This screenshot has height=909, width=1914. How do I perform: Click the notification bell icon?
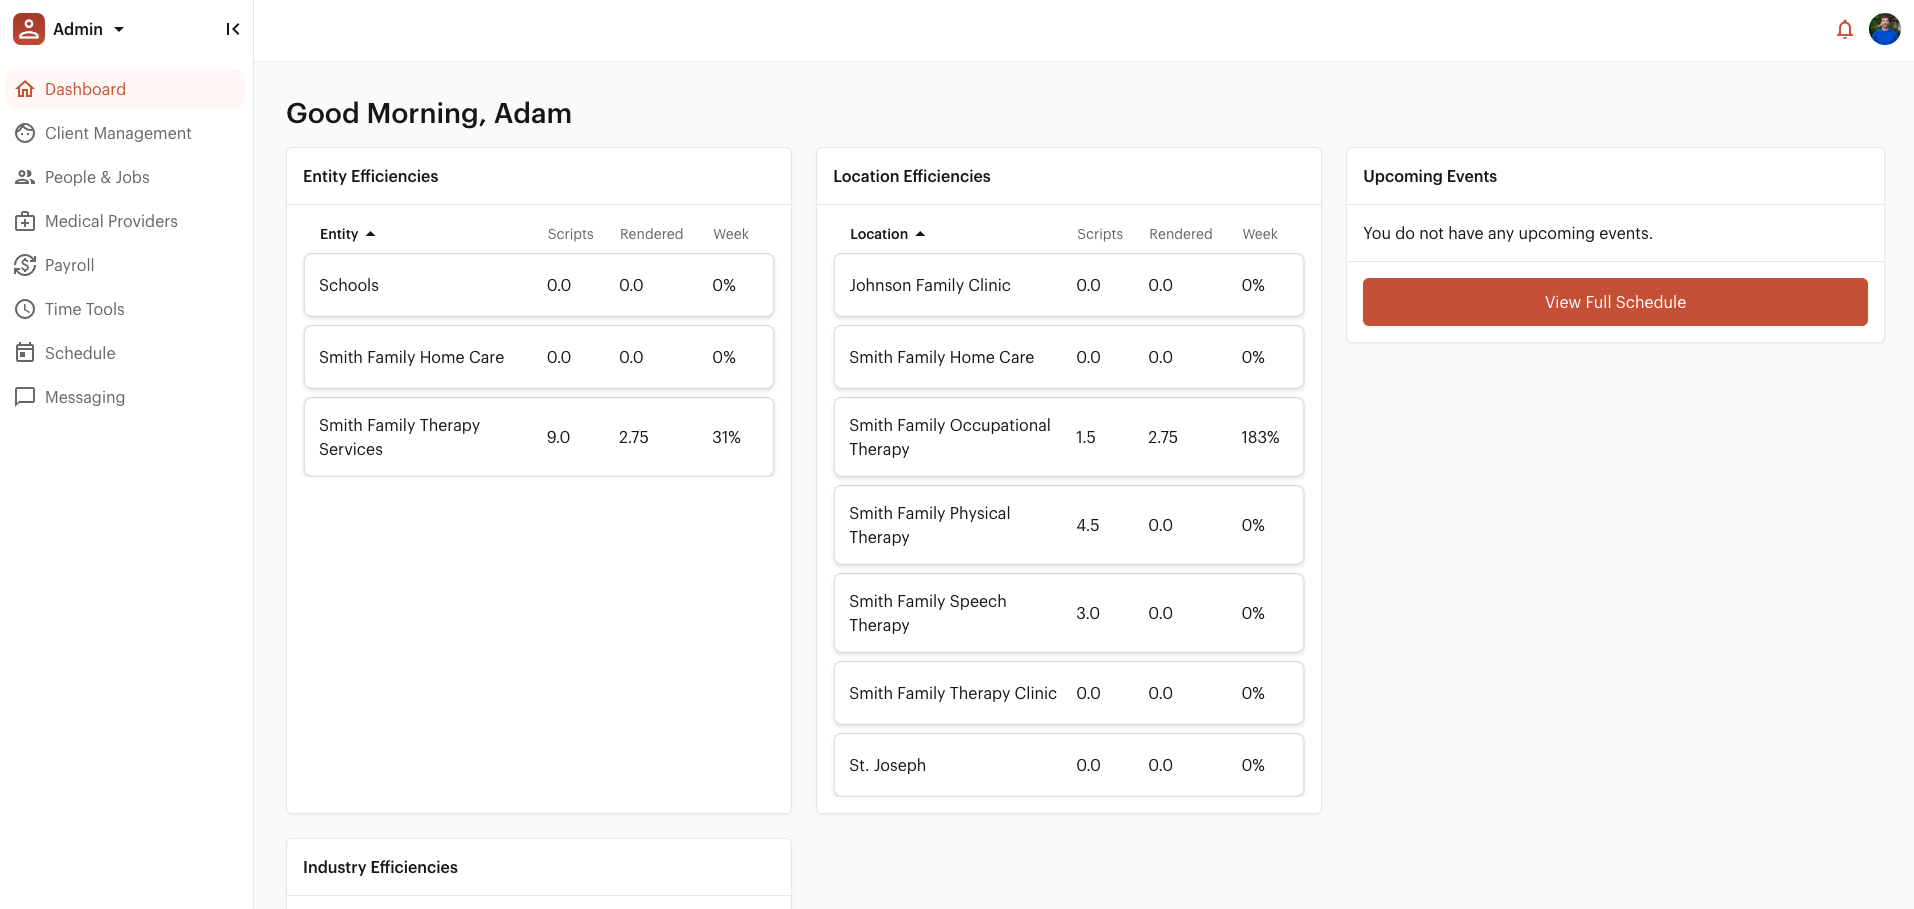[x=1844, y=30]
